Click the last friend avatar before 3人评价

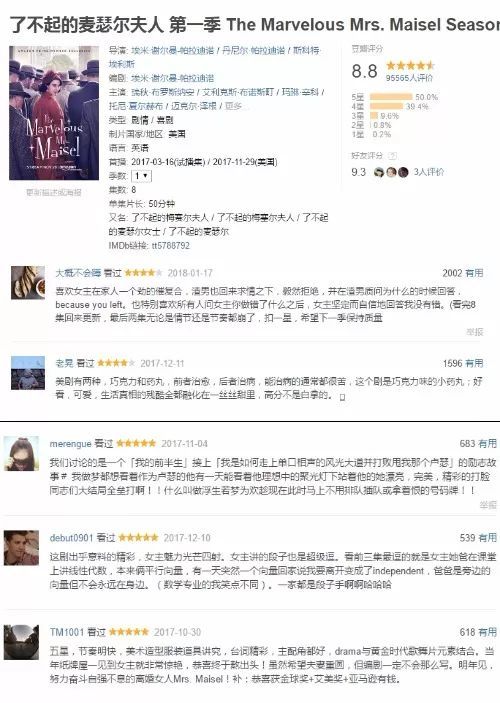pyautogui.click(x=403, y=172)
